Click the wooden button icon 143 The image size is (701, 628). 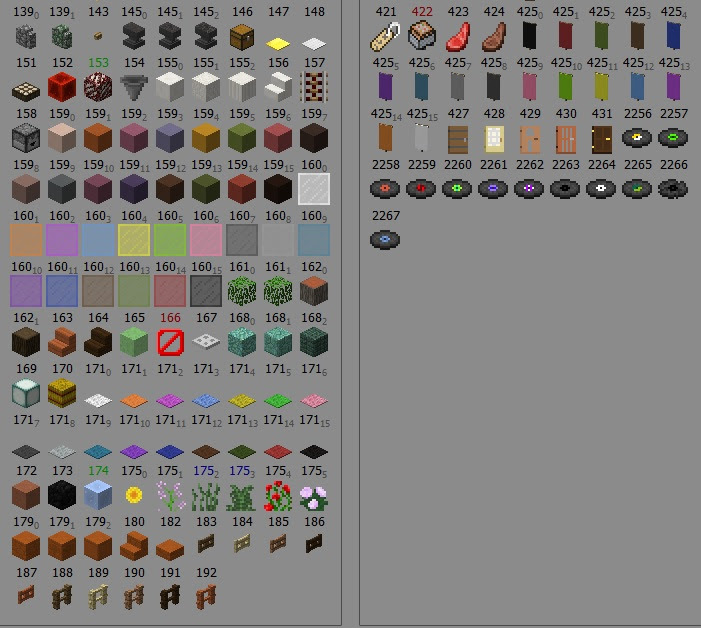point(98,36)
